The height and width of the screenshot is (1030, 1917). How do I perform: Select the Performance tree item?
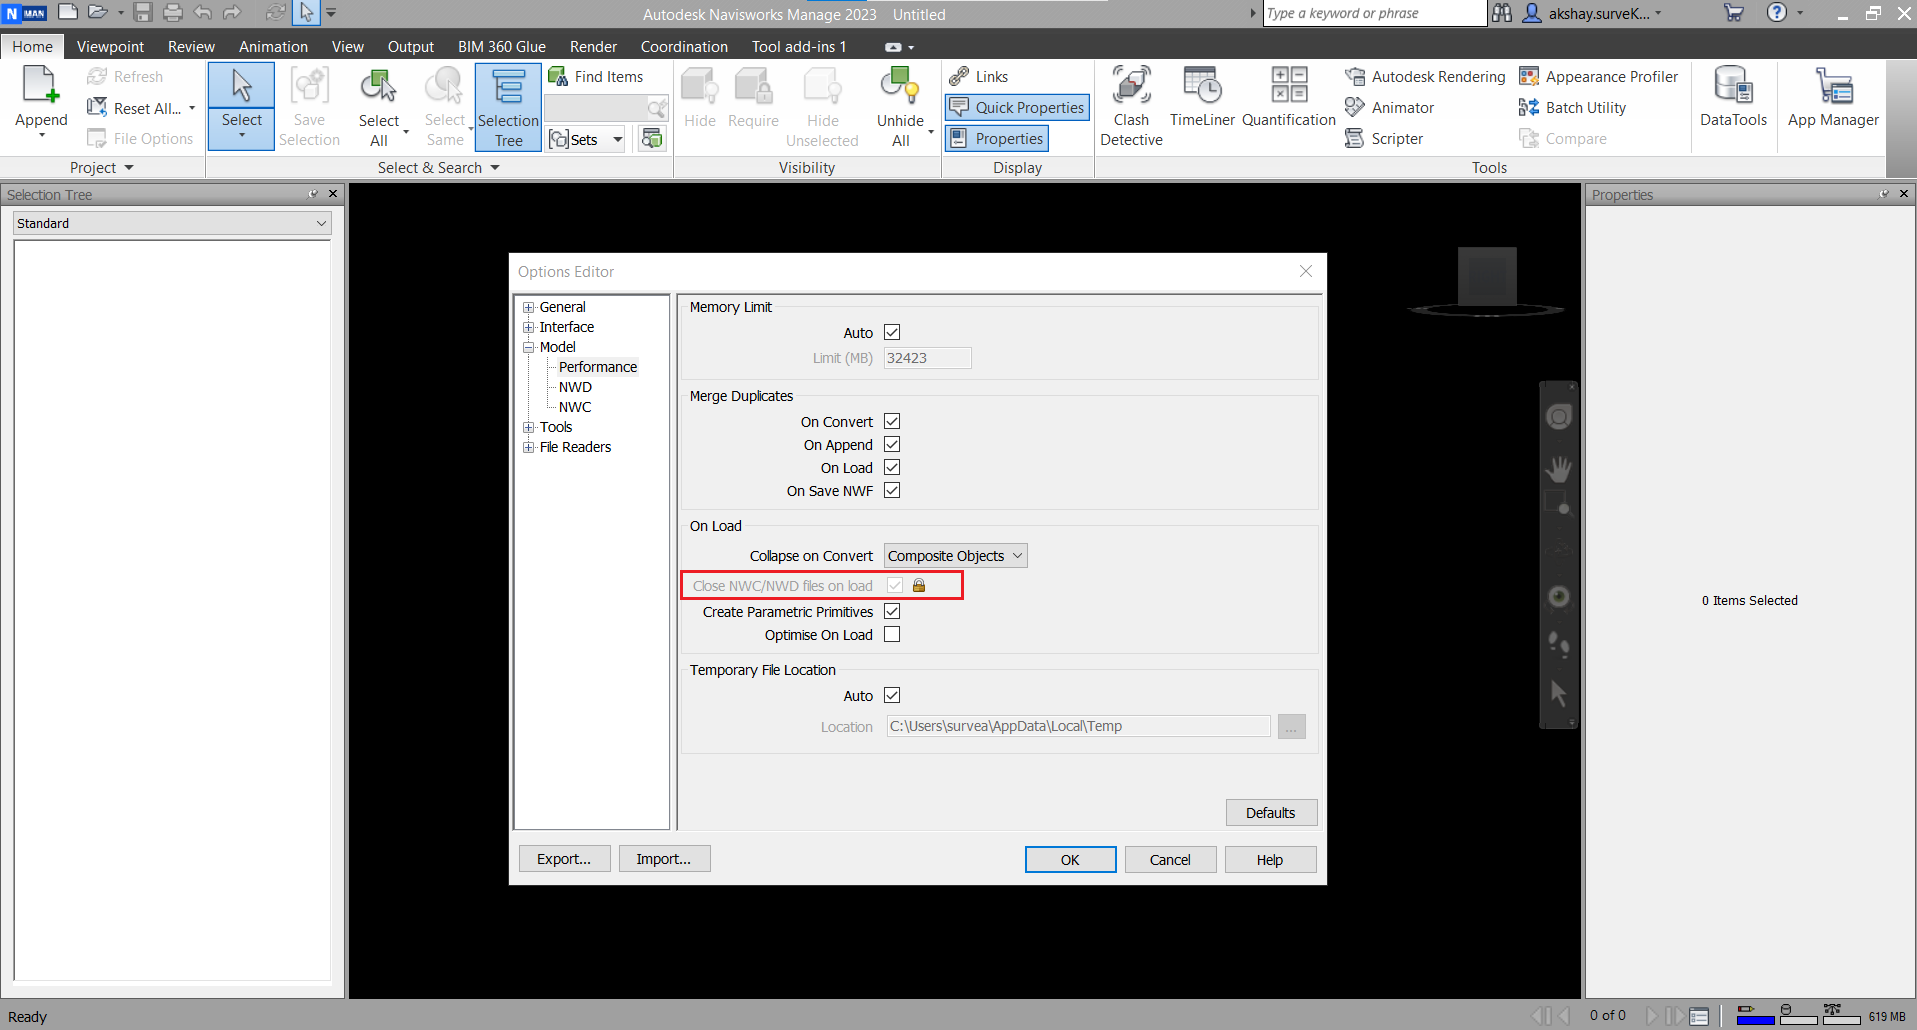pyautogui.click(x=598, y=367)
